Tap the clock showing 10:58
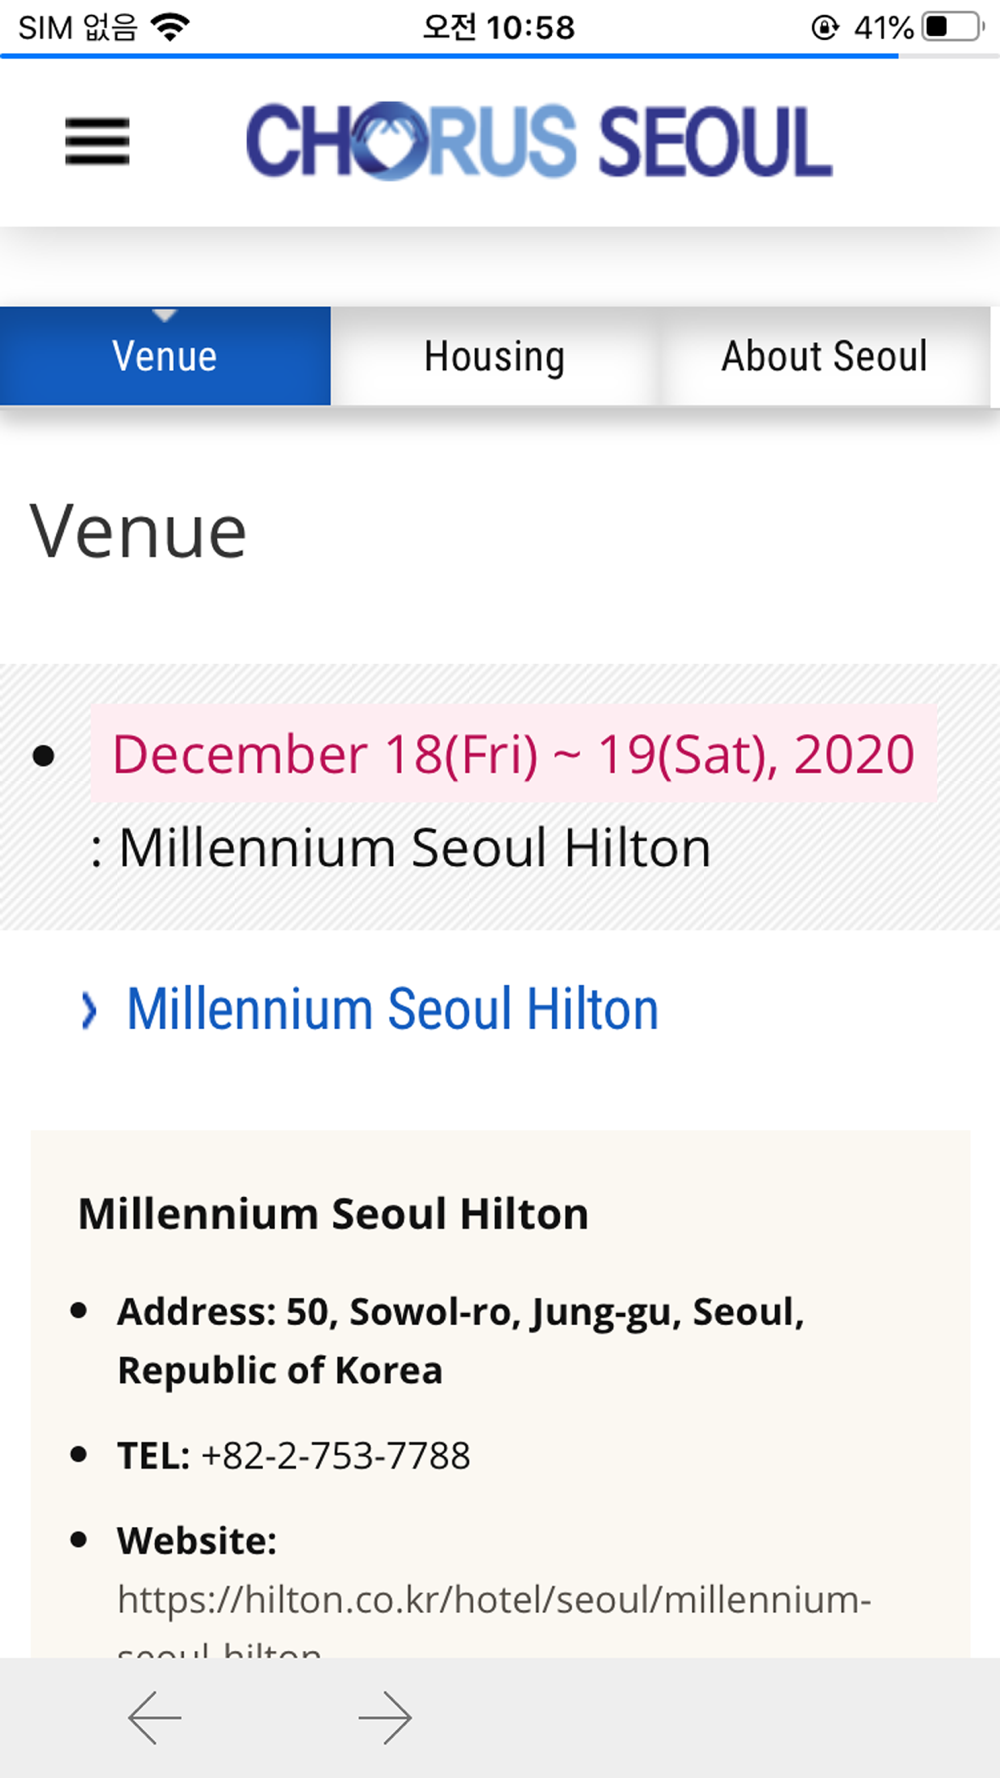Image resolution: width=1000 pixels, height=1778 pixels. point(498,27)
